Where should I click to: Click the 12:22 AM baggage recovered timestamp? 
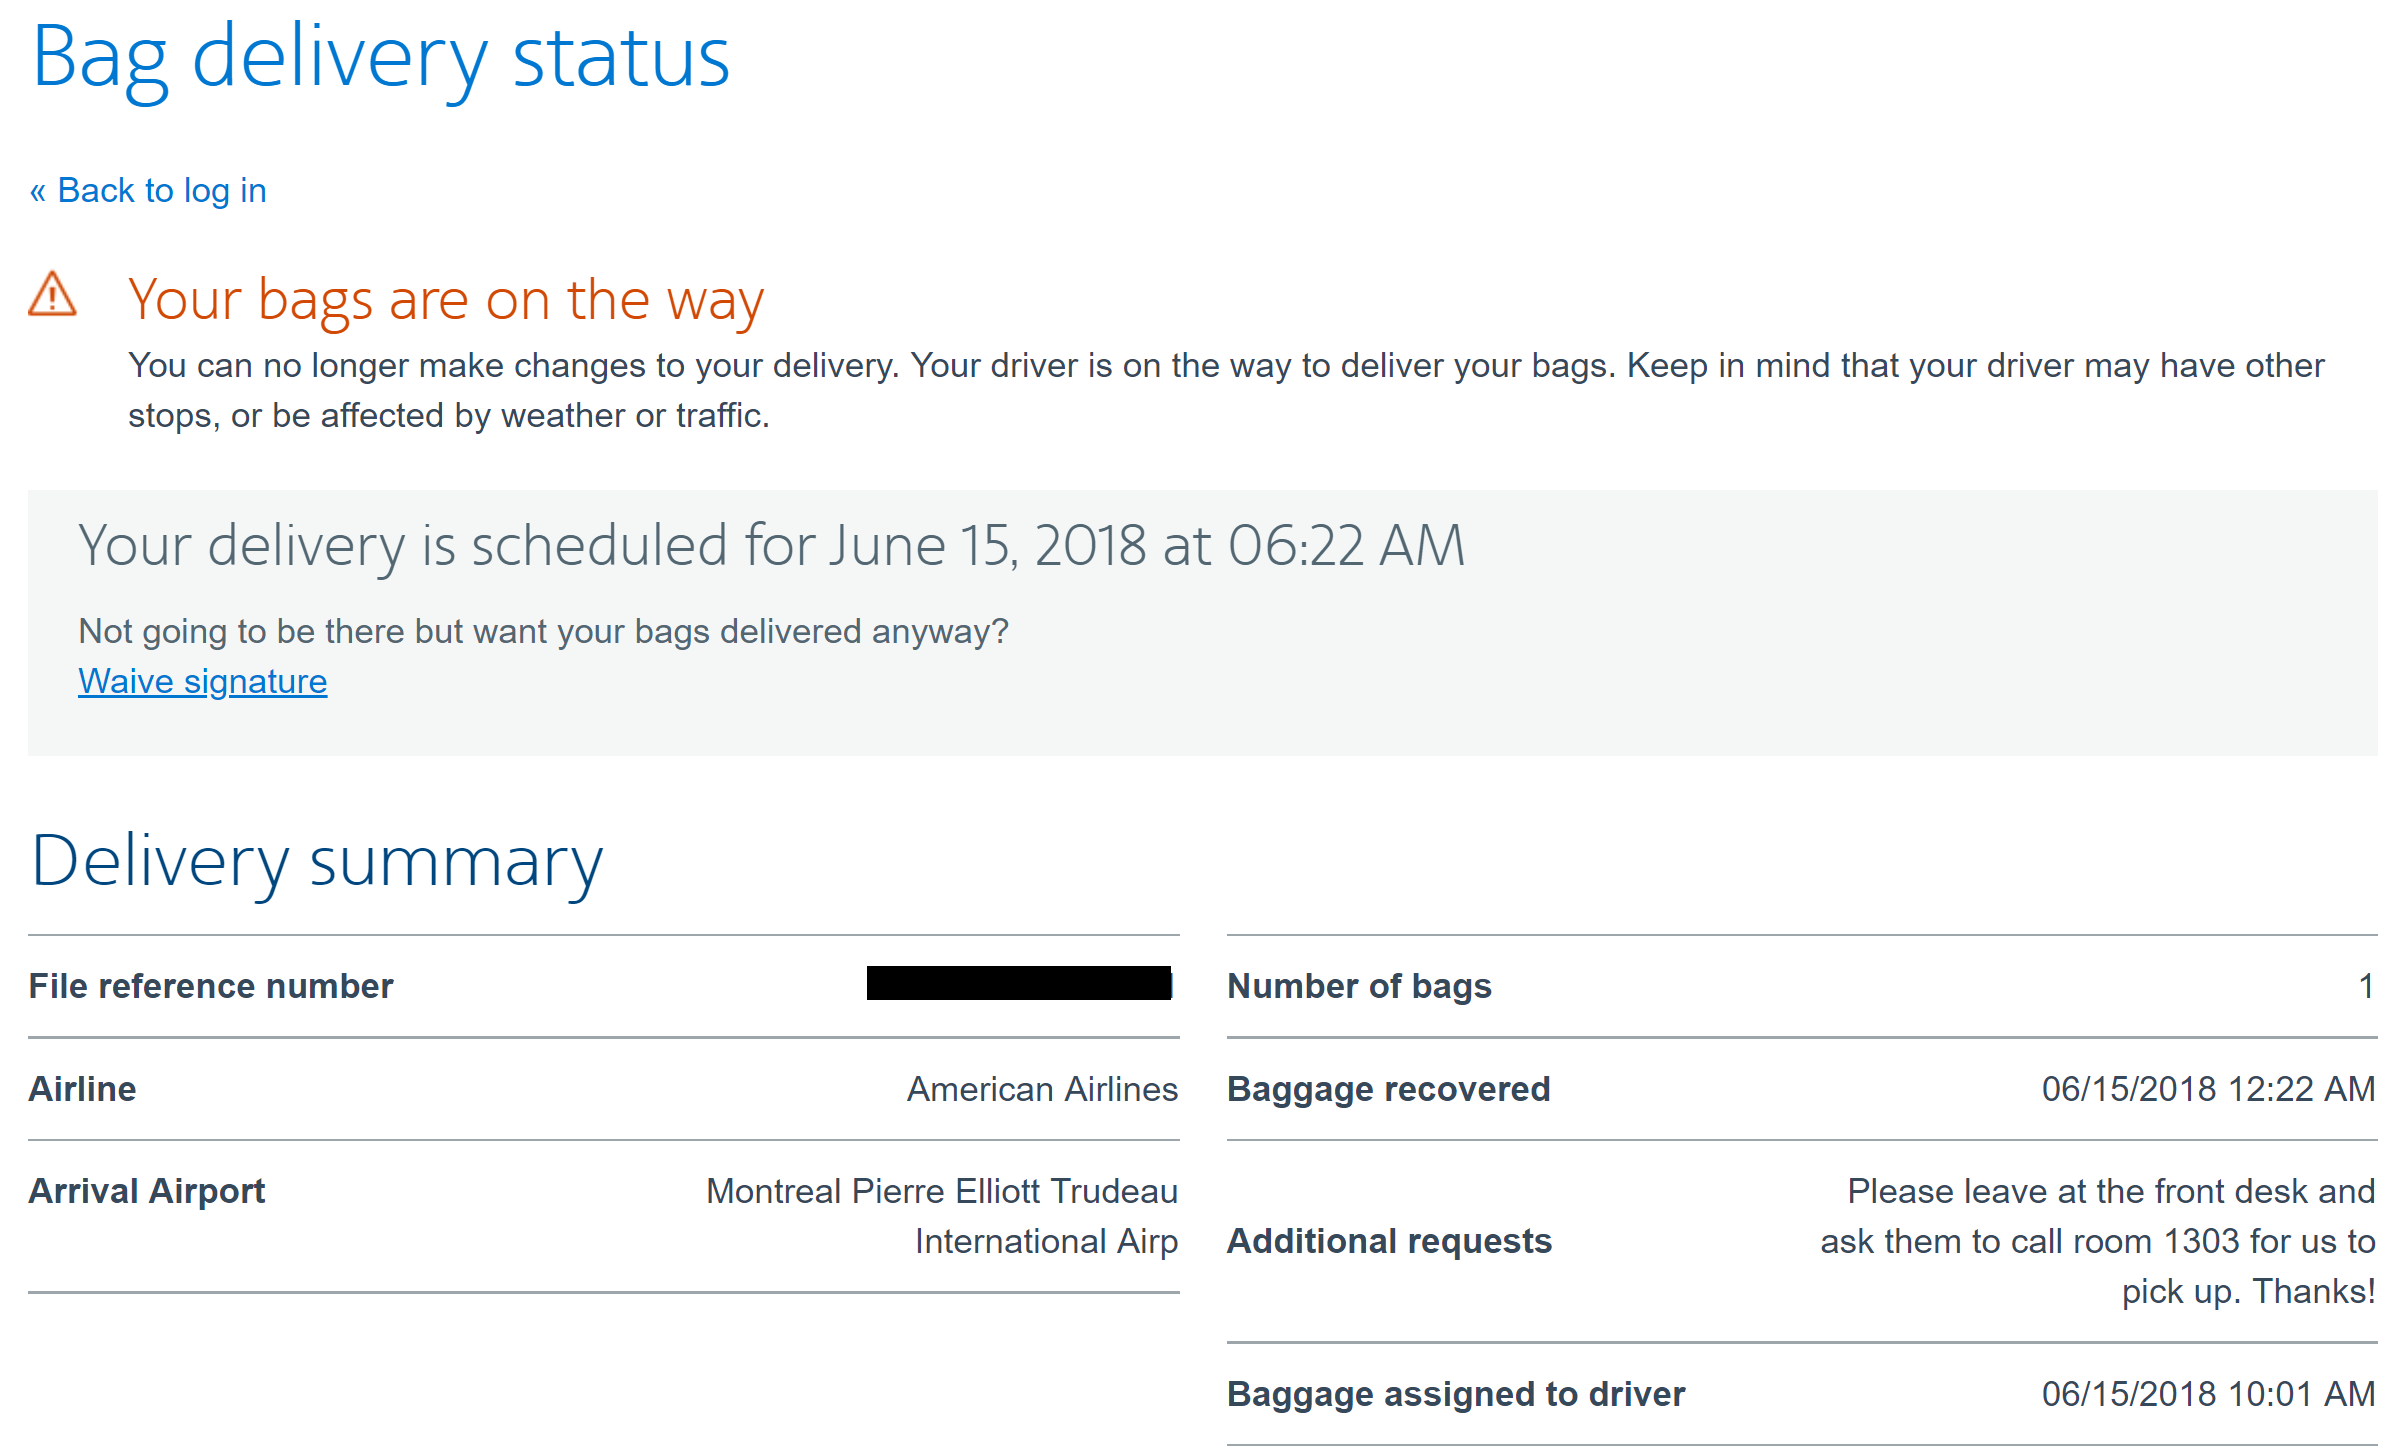pyautogui.click(x=2208, y=1089)
